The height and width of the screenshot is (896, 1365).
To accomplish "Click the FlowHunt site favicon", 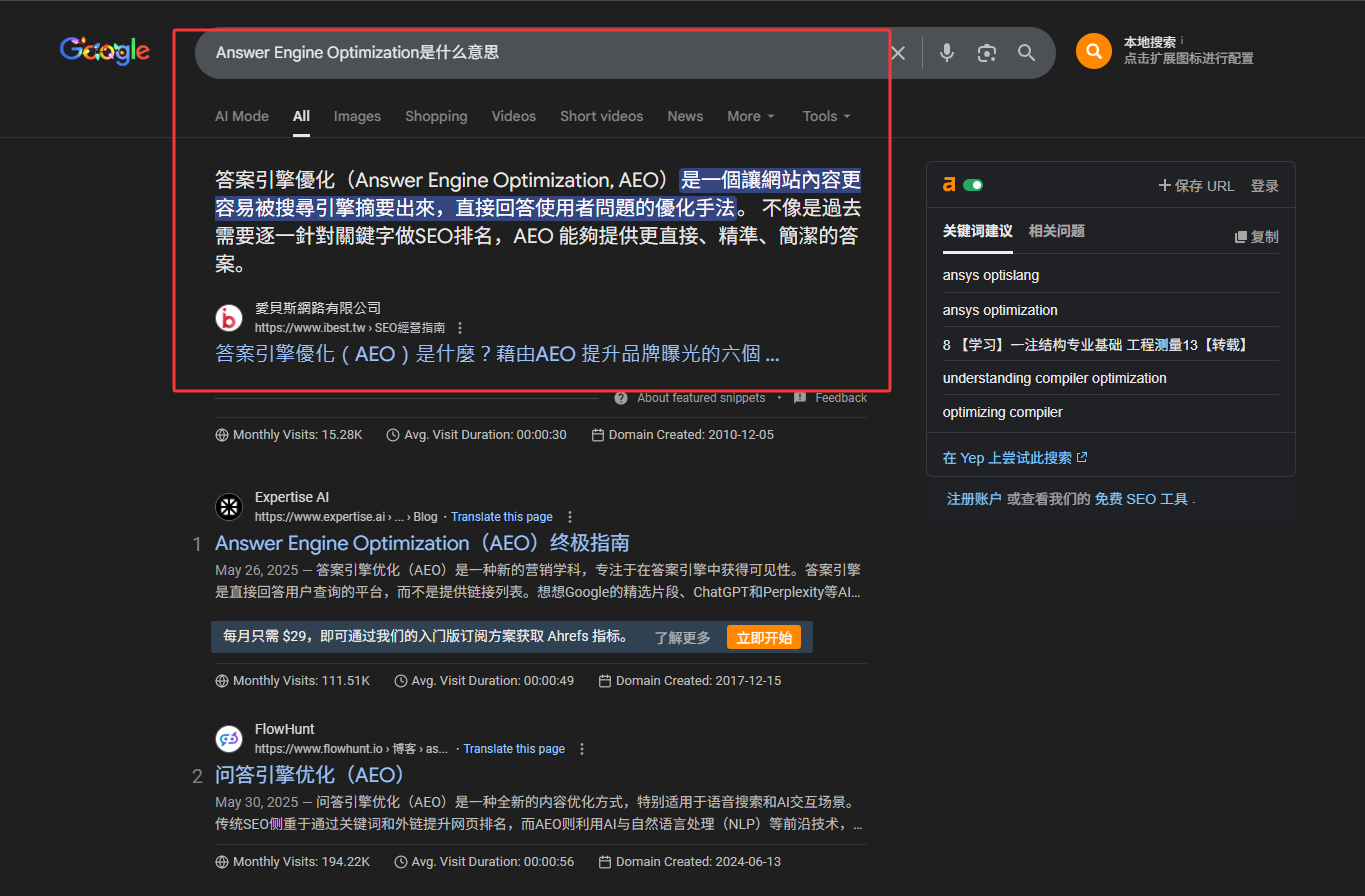I will [x=229, y=739].
